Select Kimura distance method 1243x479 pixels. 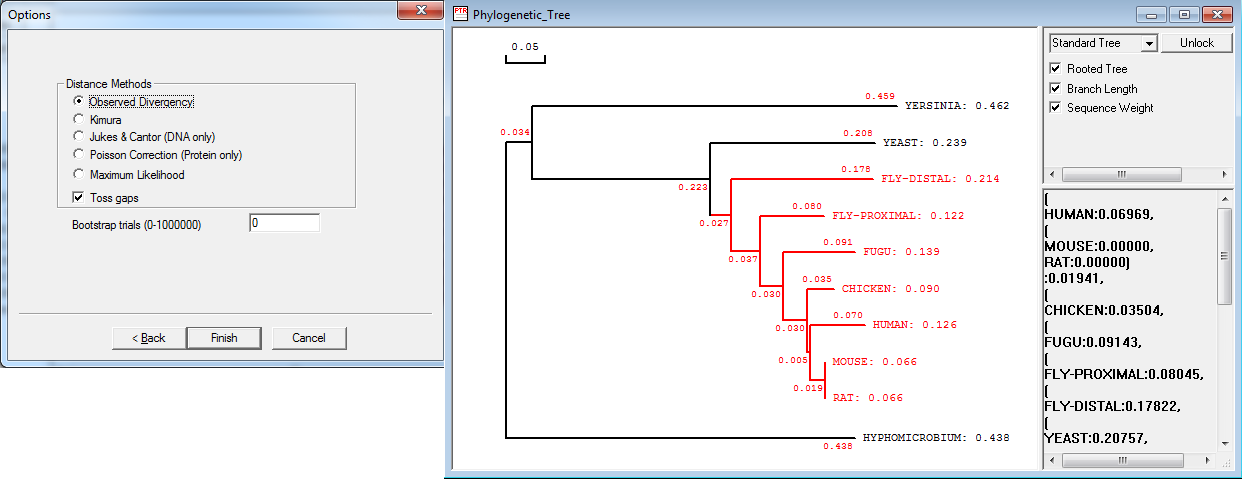point(98,120)
